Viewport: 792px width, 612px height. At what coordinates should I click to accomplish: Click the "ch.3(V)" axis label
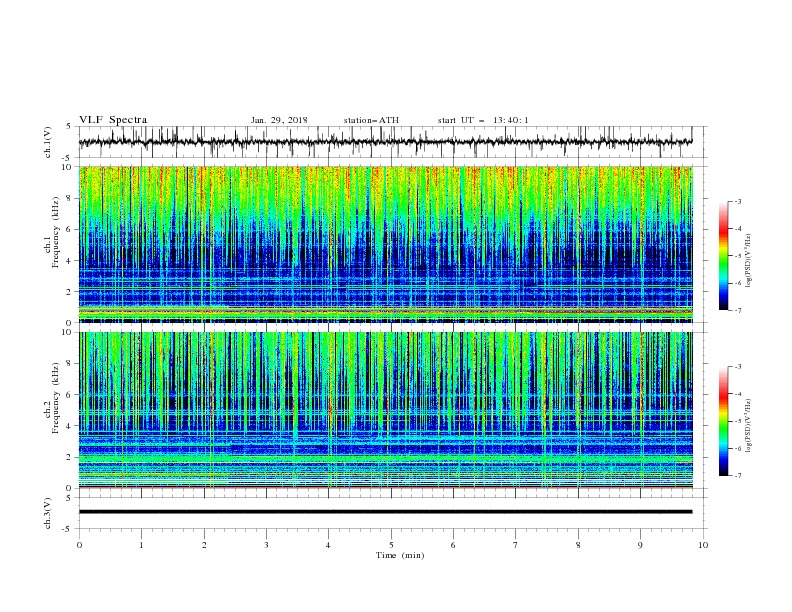(48, 513)
